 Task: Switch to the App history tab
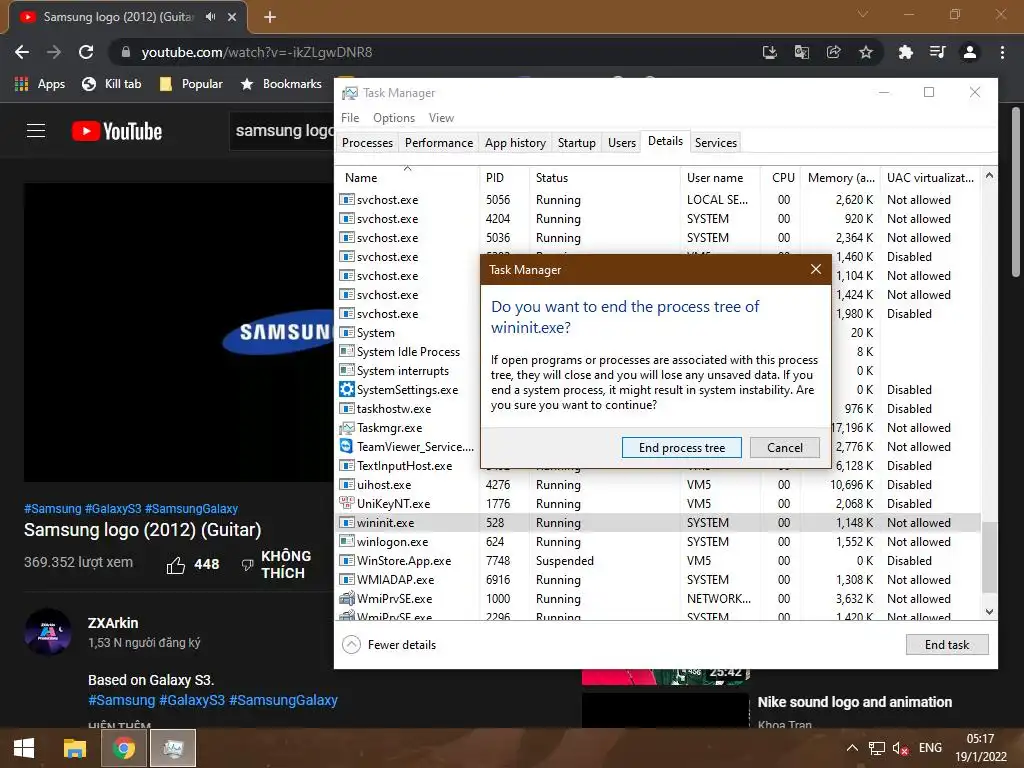click(515, 142)
